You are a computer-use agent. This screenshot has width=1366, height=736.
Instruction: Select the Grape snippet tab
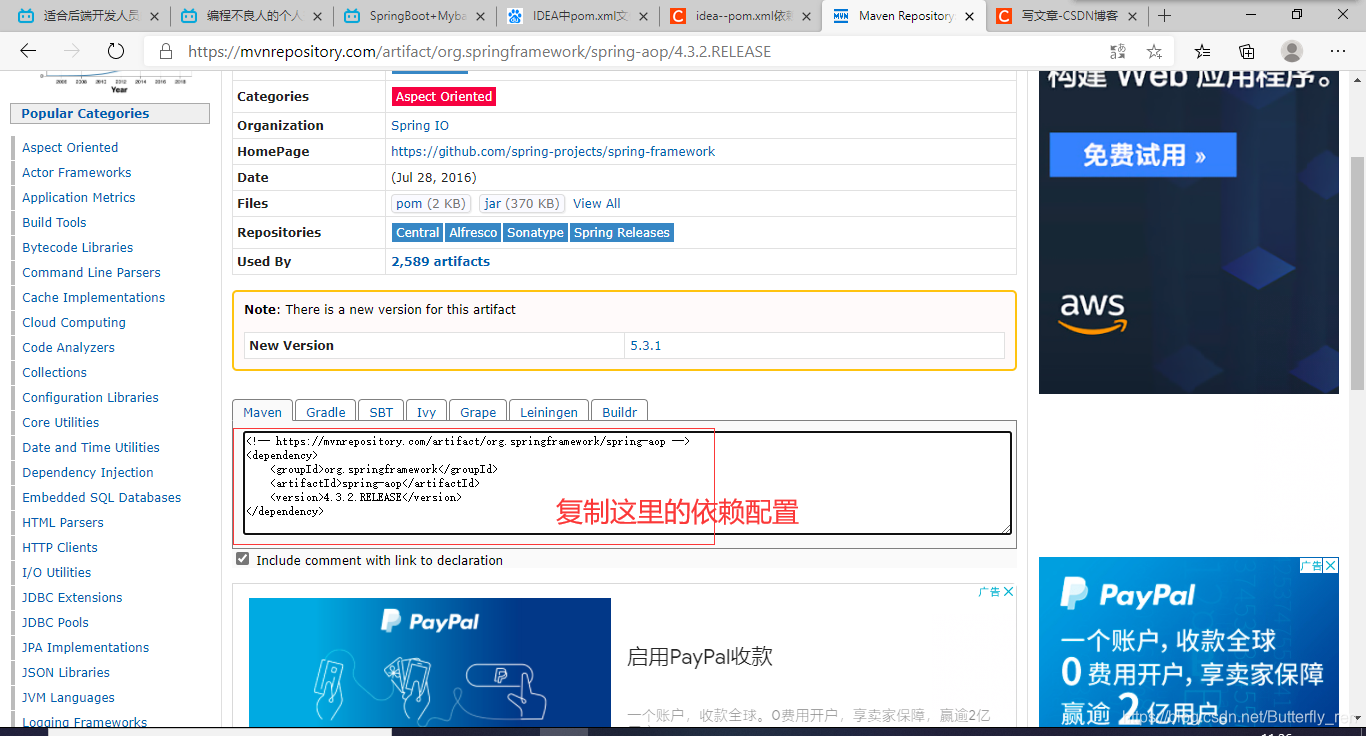click(x=478, y=411)
